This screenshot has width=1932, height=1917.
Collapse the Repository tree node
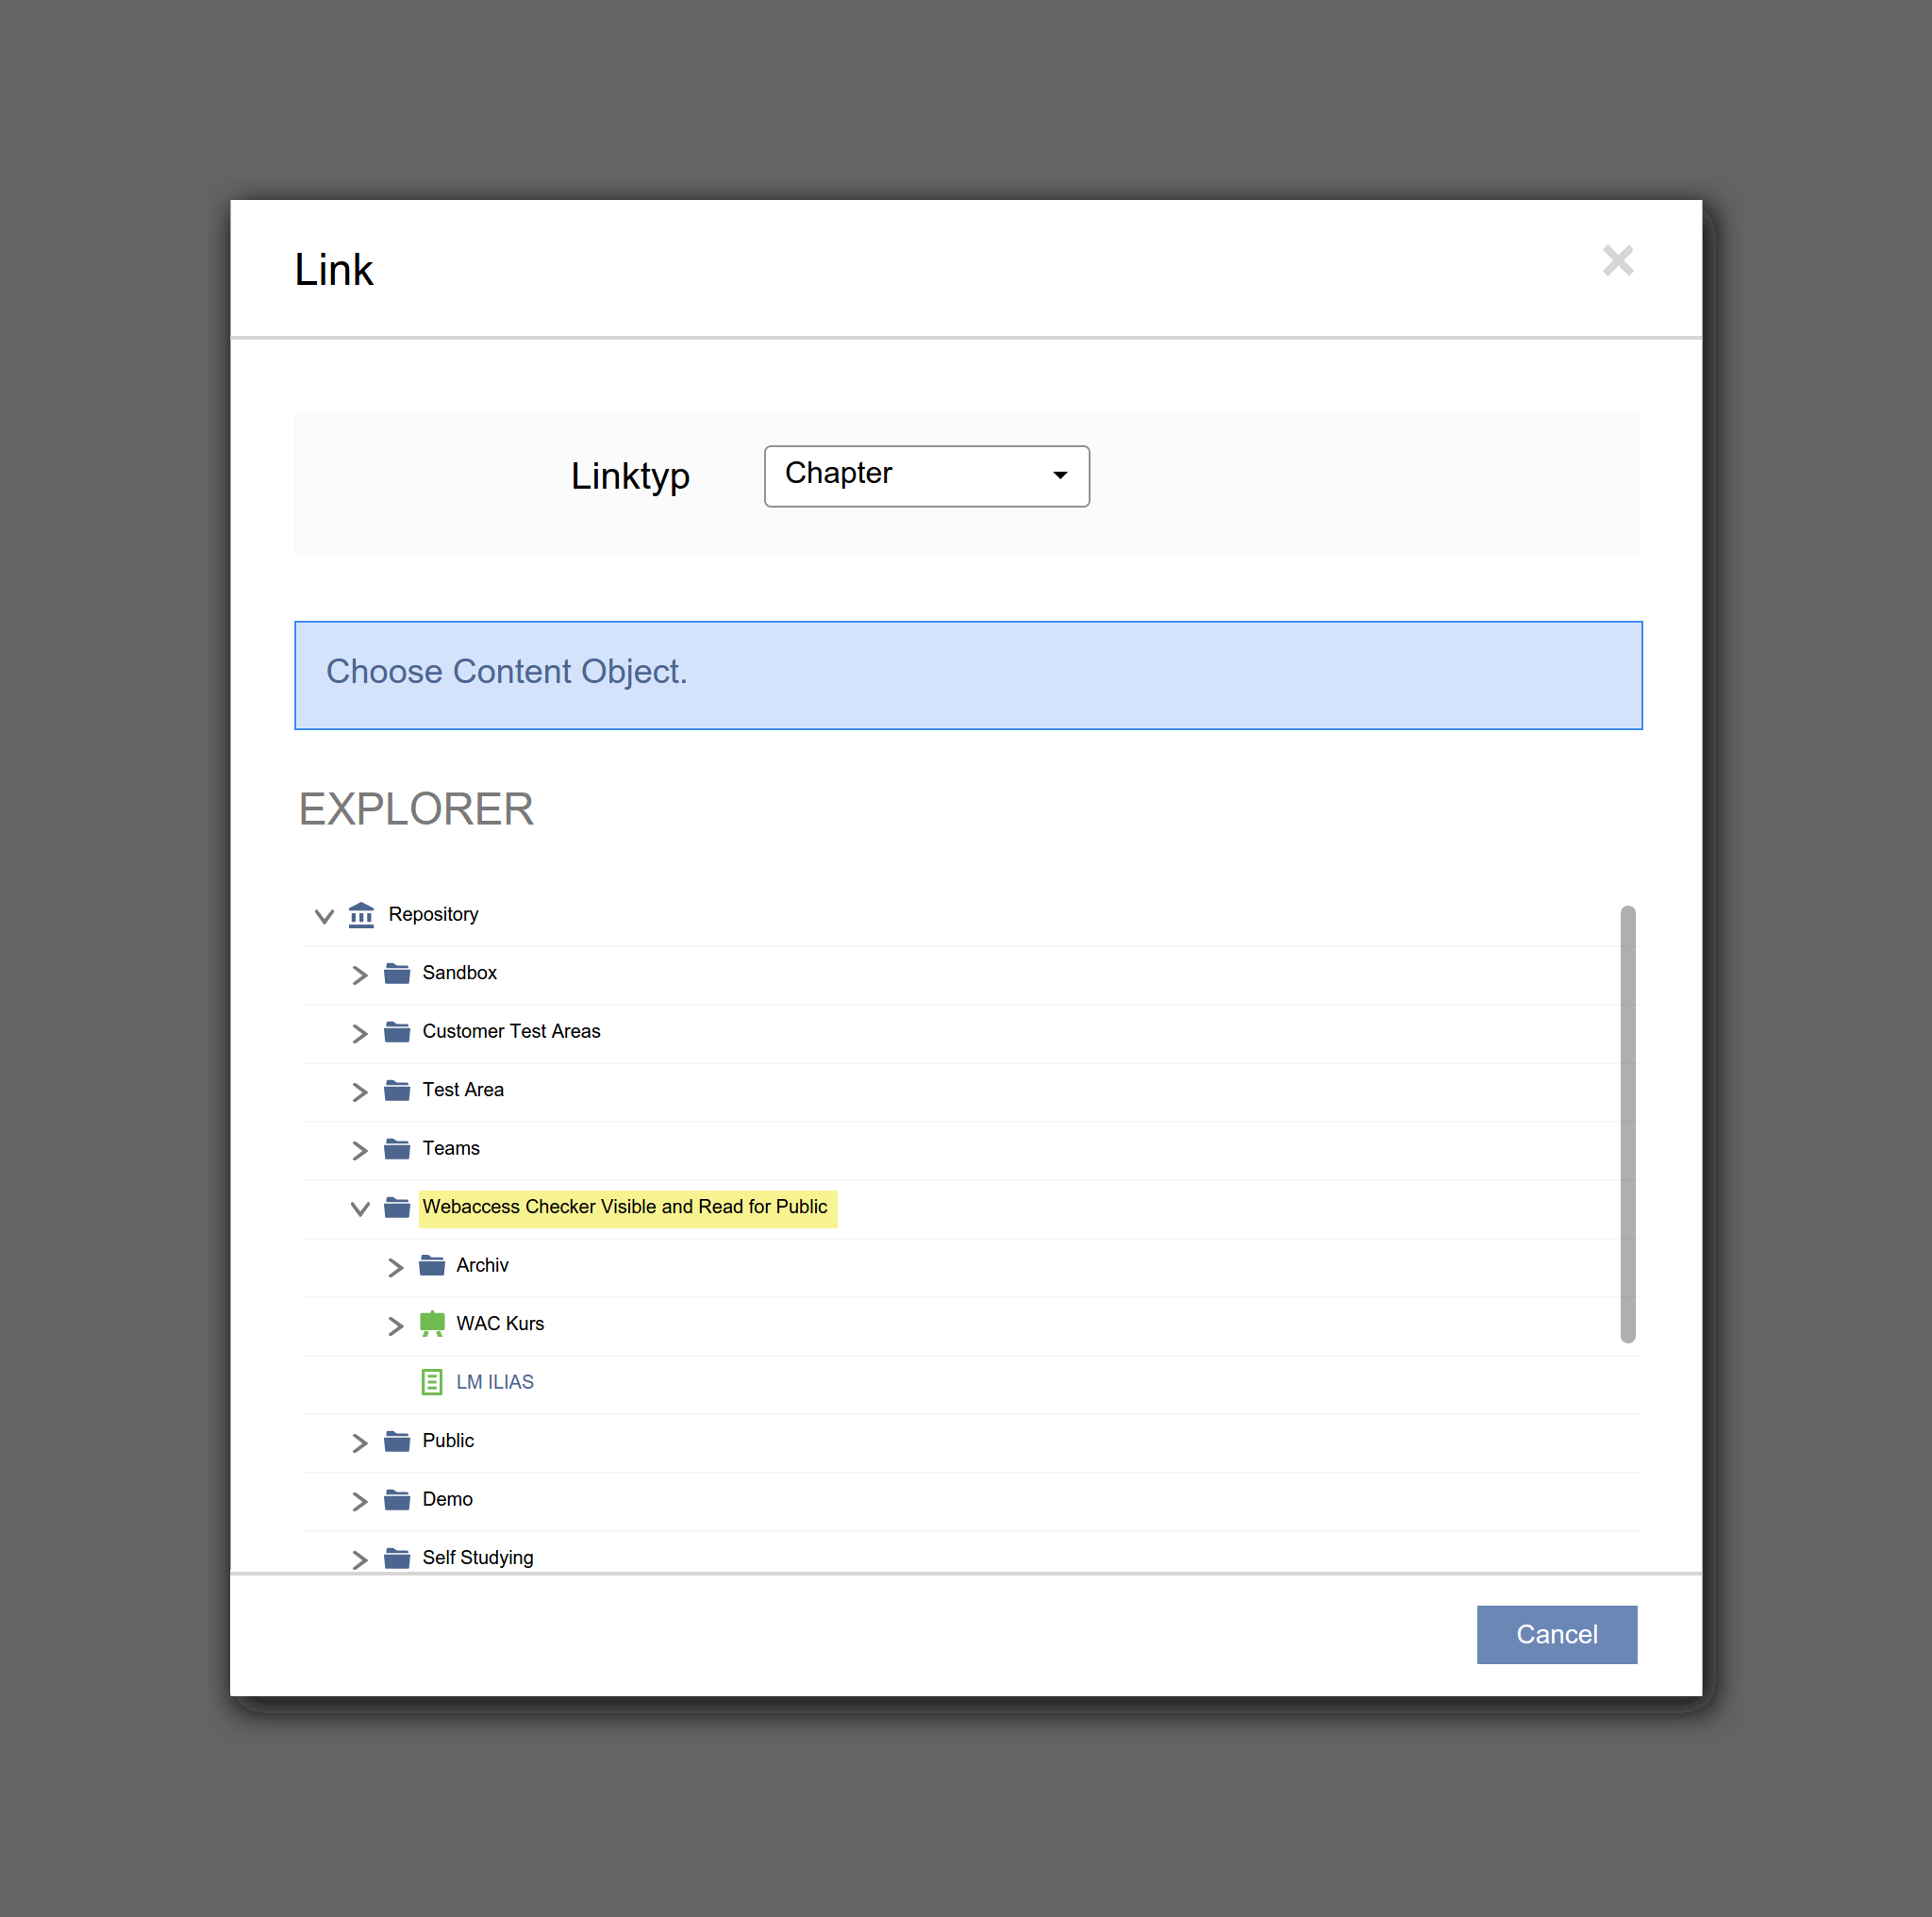click(324, 916)
